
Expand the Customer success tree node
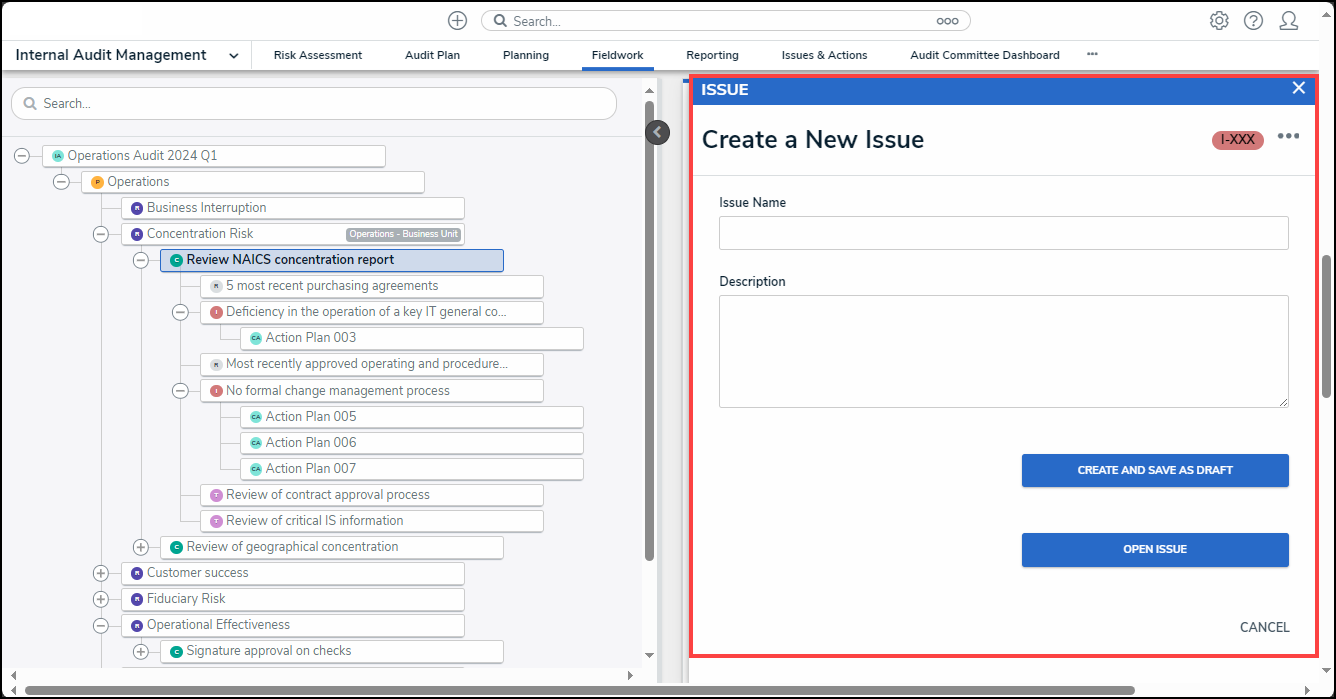pos(101,573)
